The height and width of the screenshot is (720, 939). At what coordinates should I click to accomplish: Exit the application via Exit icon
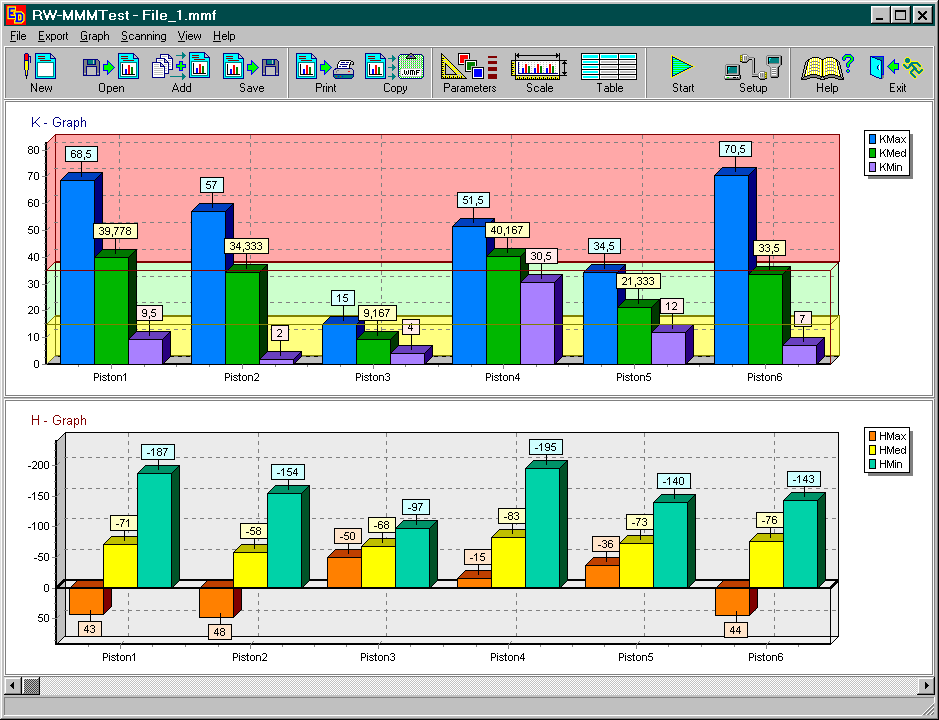[897, 68]
